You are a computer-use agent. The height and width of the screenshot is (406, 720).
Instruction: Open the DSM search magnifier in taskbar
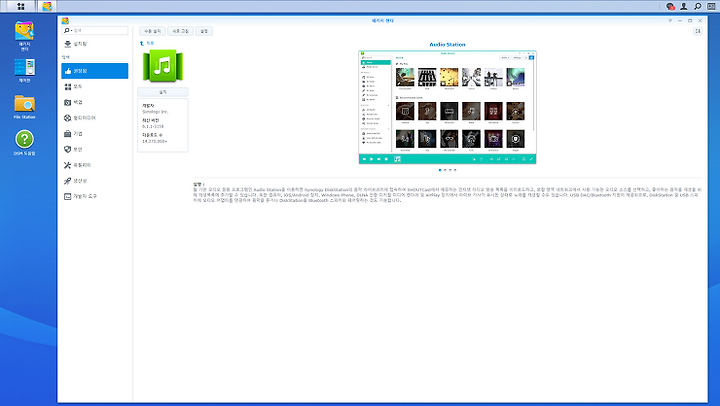click(698, 6)
